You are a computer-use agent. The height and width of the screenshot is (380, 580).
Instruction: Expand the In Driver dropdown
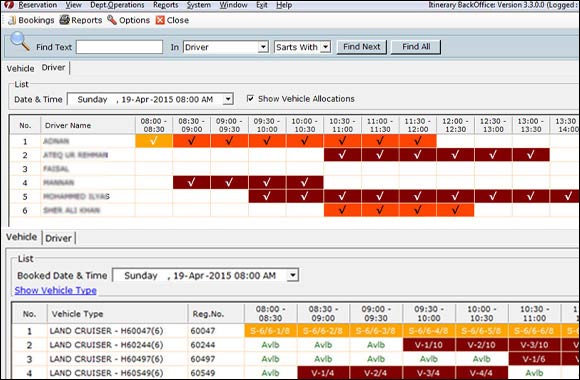click(263, 47)
